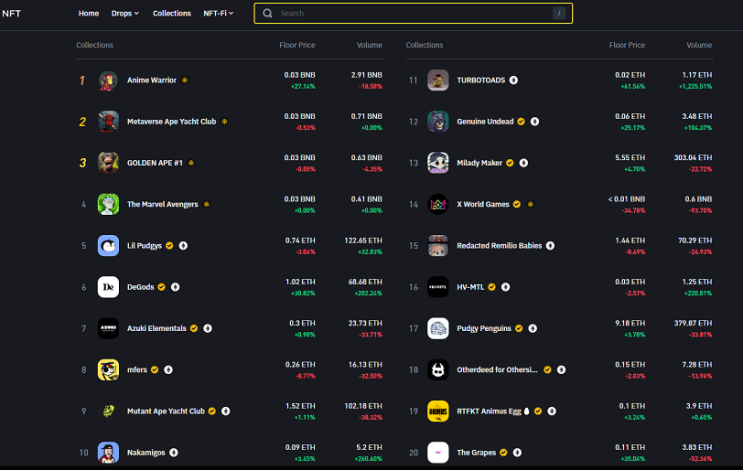Expand the Drops dropdown menu
The image size is (743, 470).
pos(125,13)
